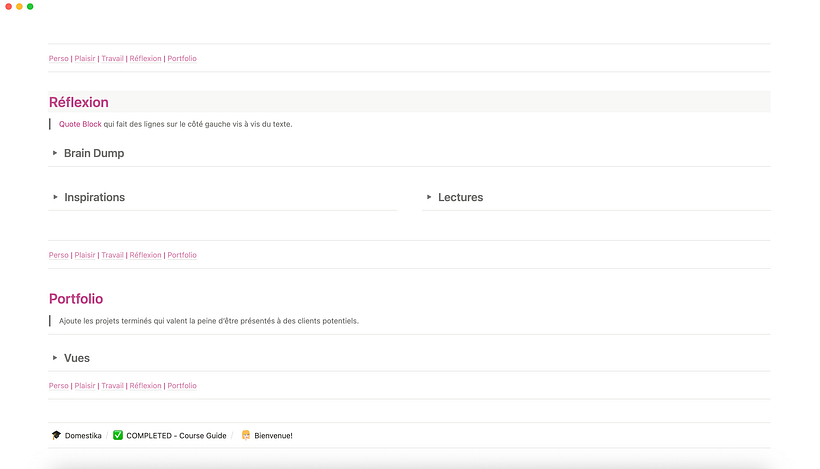Open the Perso link above the Réflexion heading

coord(59,59)
